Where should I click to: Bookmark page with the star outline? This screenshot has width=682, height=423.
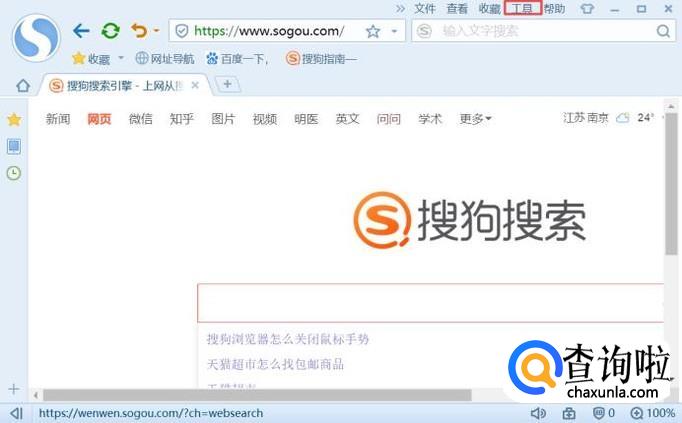(373, 31)
